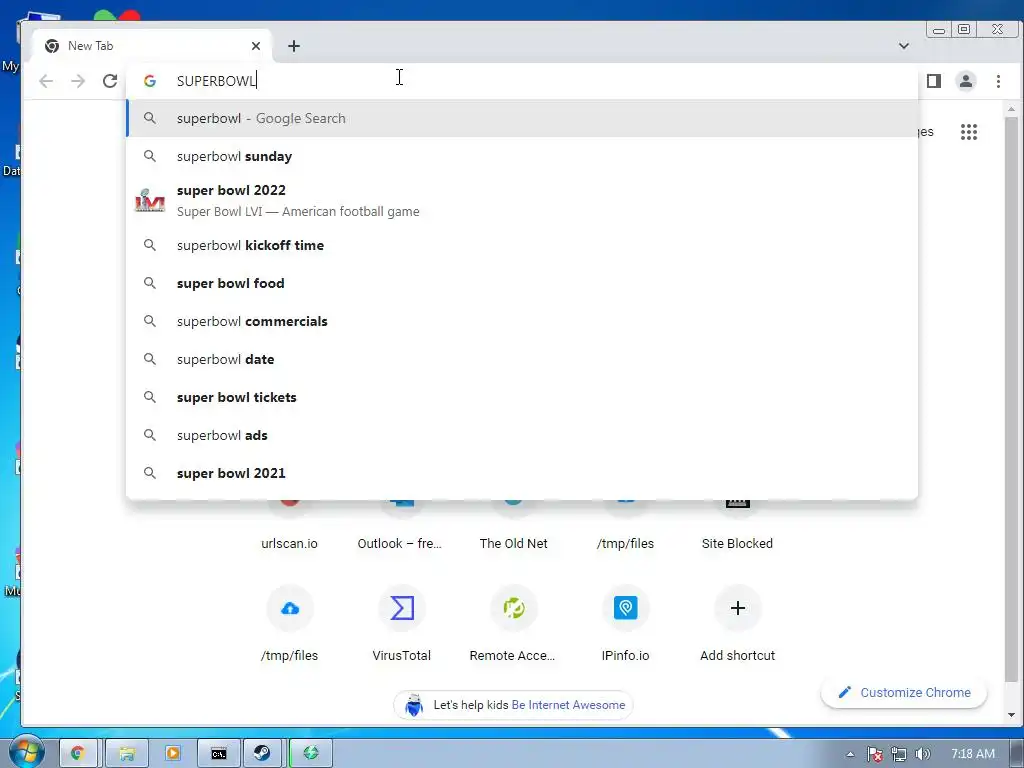Open the Outlook shortcut
Viewport: 1024px width, 768px height.
pos(400,543)
